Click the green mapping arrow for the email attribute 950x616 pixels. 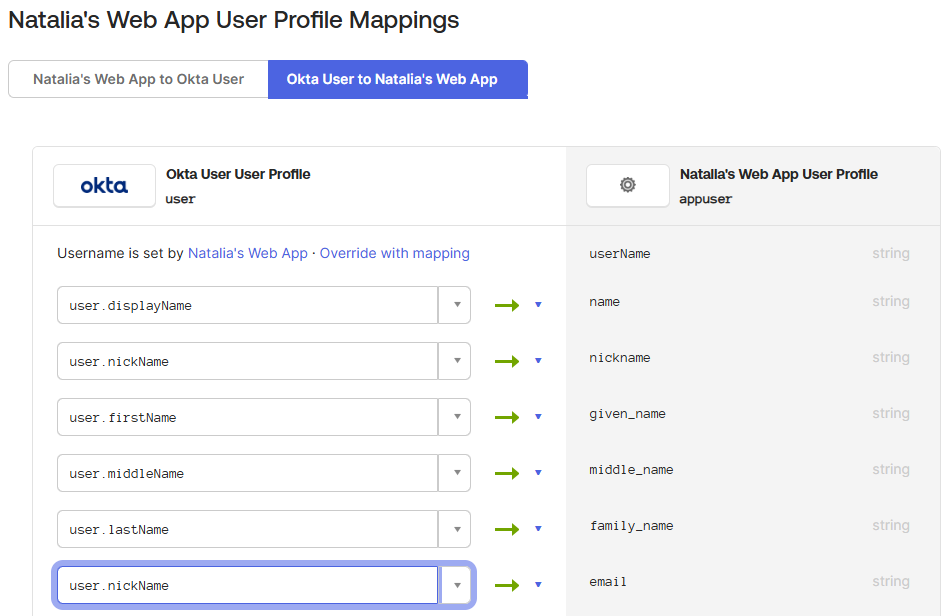507,585
